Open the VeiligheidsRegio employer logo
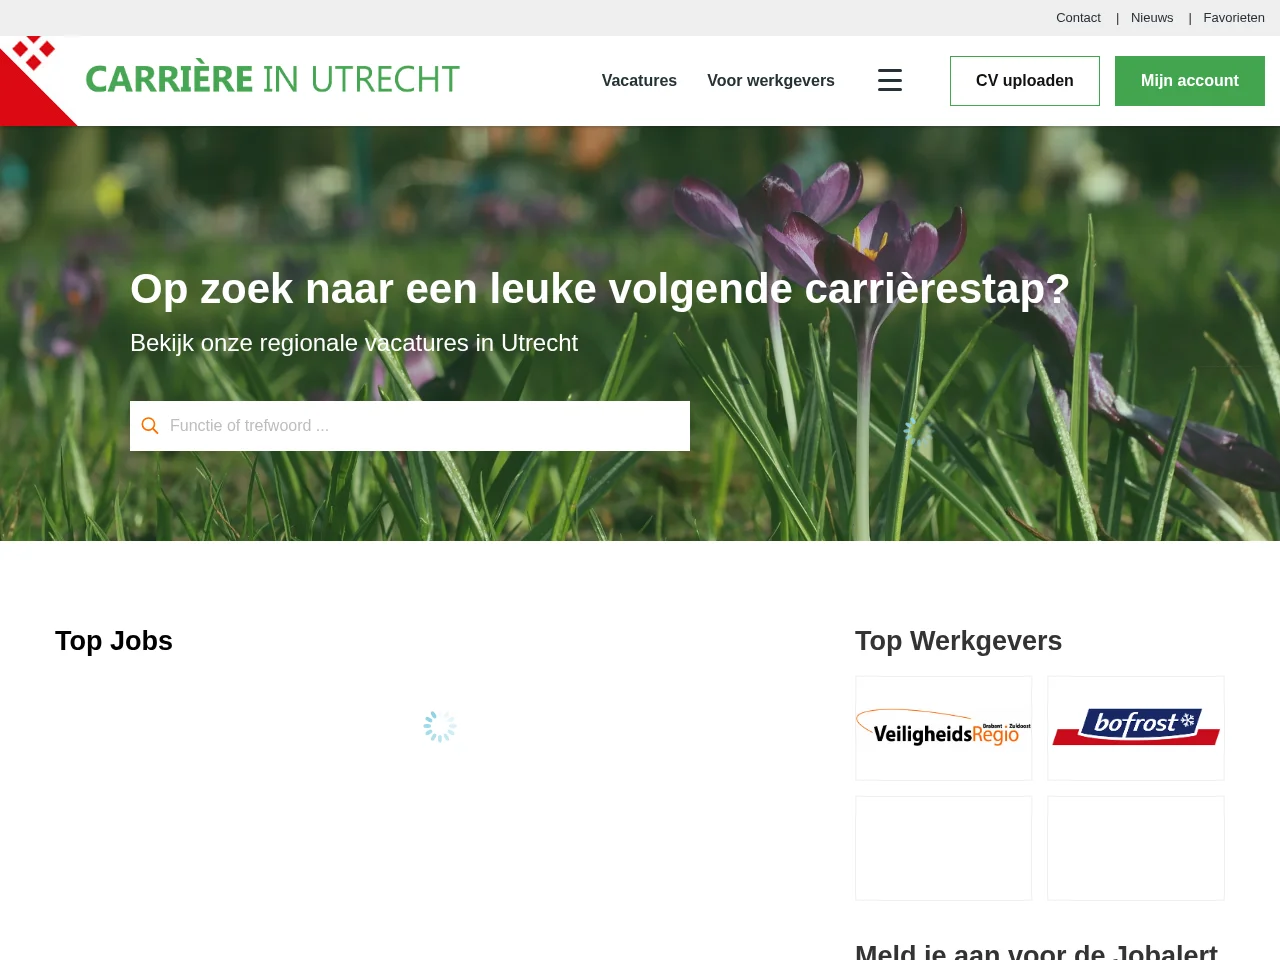 (943, 728)
